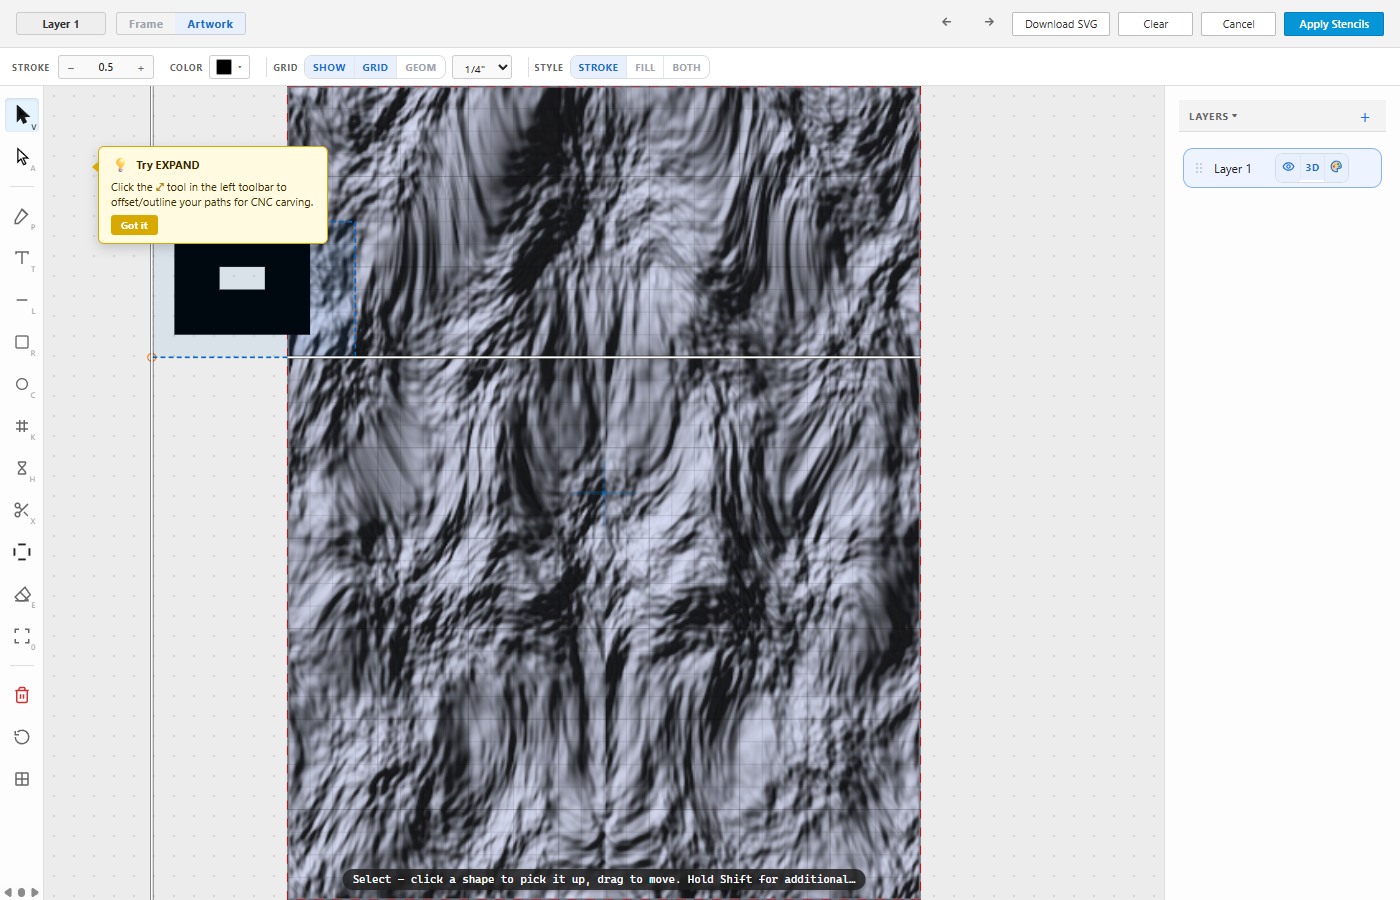Expand the LAYERS panel menu
This screenshot has width=1400, height=900.
coord(1213,117)
